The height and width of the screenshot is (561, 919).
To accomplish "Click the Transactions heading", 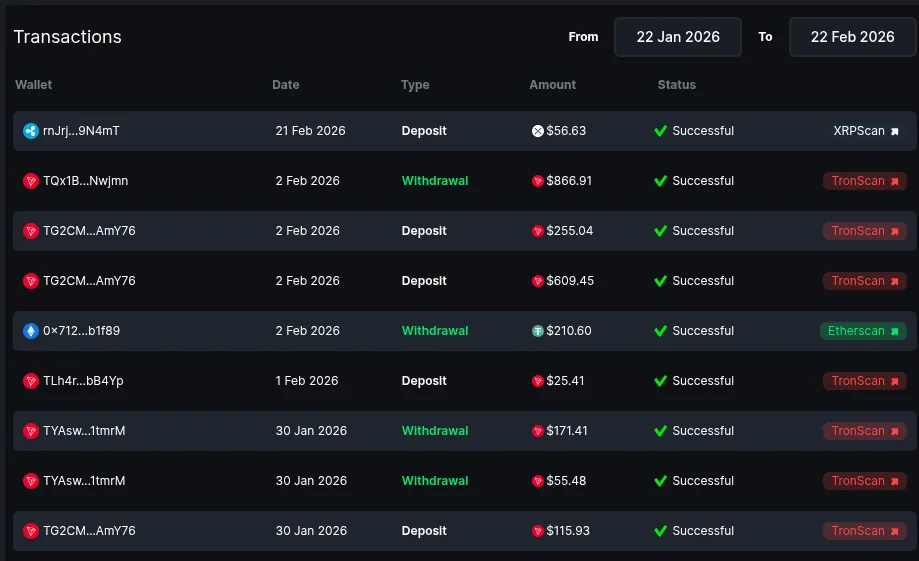I will pyautogui.click(x=67, y=37).
